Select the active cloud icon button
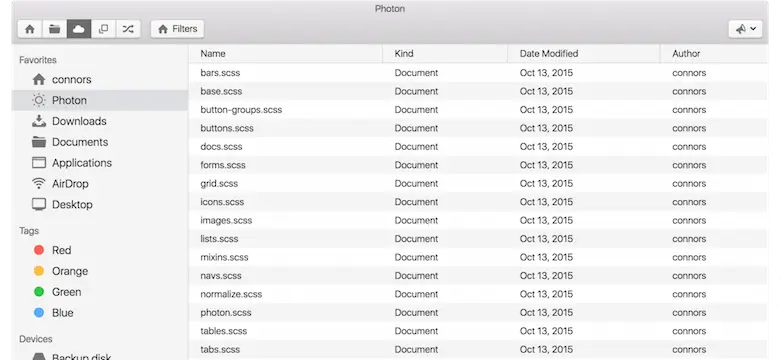This screenshot has width=780, height=360. 79,29
